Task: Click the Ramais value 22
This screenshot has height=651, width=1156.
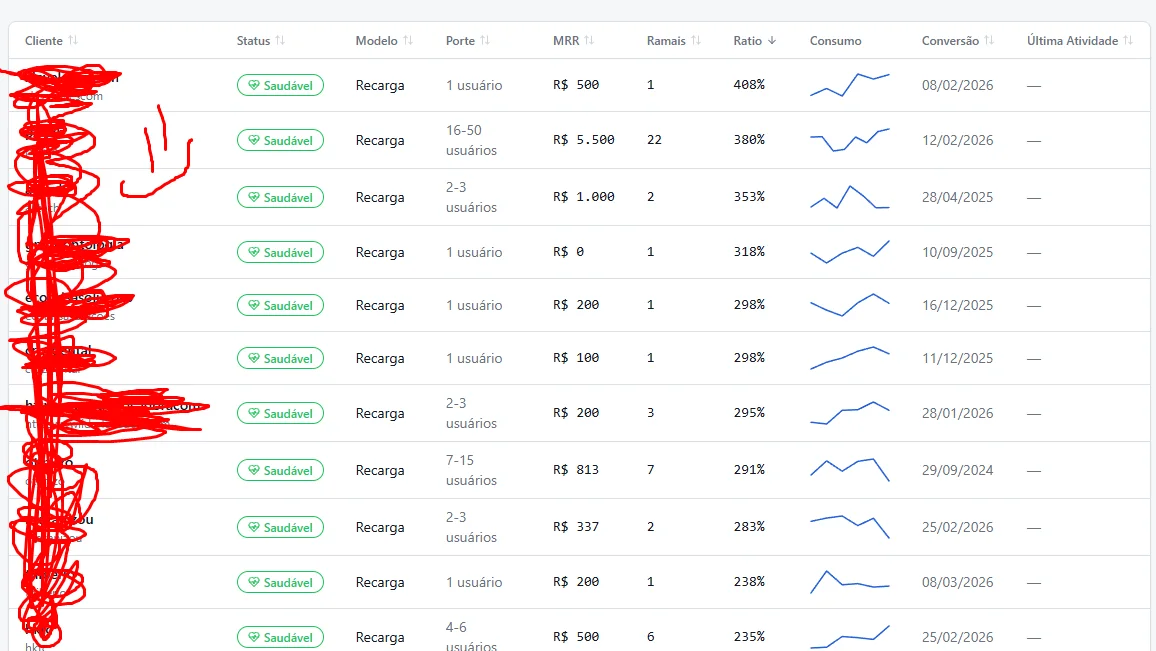Action: (x=654, y=139)
